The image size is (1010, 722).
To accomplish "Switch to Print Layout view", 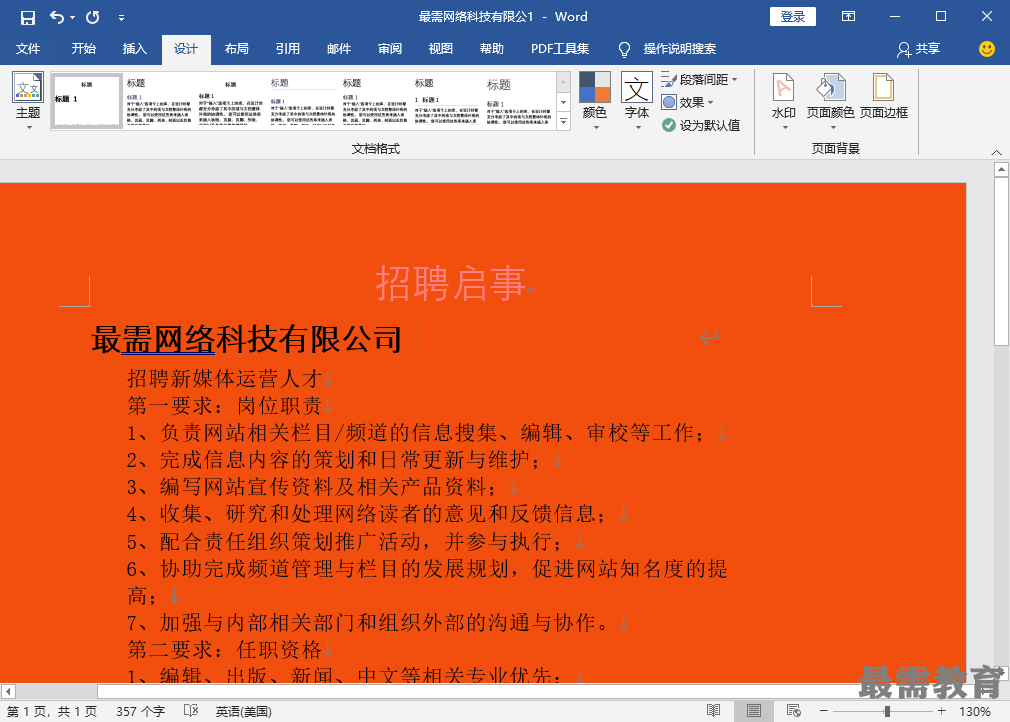I will click(754, 710).
